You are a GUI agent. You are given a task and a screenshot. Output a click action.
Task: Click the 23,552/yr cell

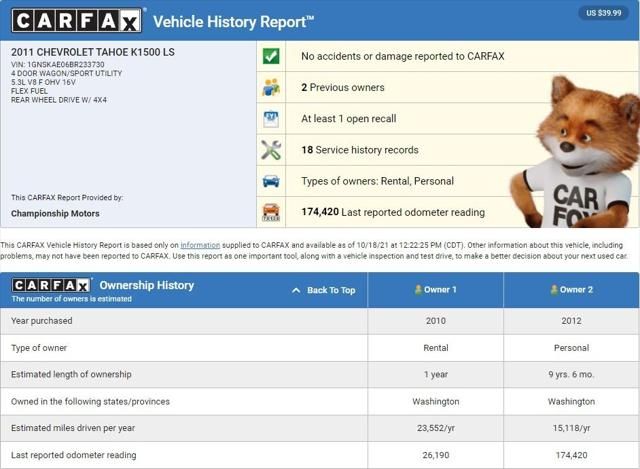pos(436,428)
